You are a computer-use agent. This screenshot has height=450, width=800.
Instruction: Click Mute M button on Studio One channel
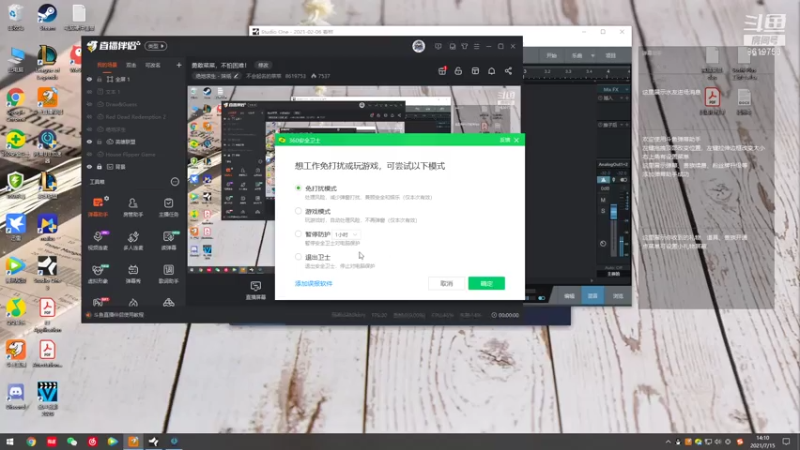pyautogui.click(x=603, y=201)
